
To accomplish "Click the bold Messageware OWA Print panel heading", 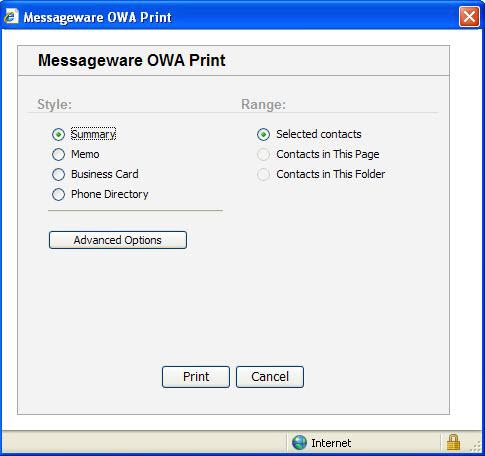I will pos(132,60).
